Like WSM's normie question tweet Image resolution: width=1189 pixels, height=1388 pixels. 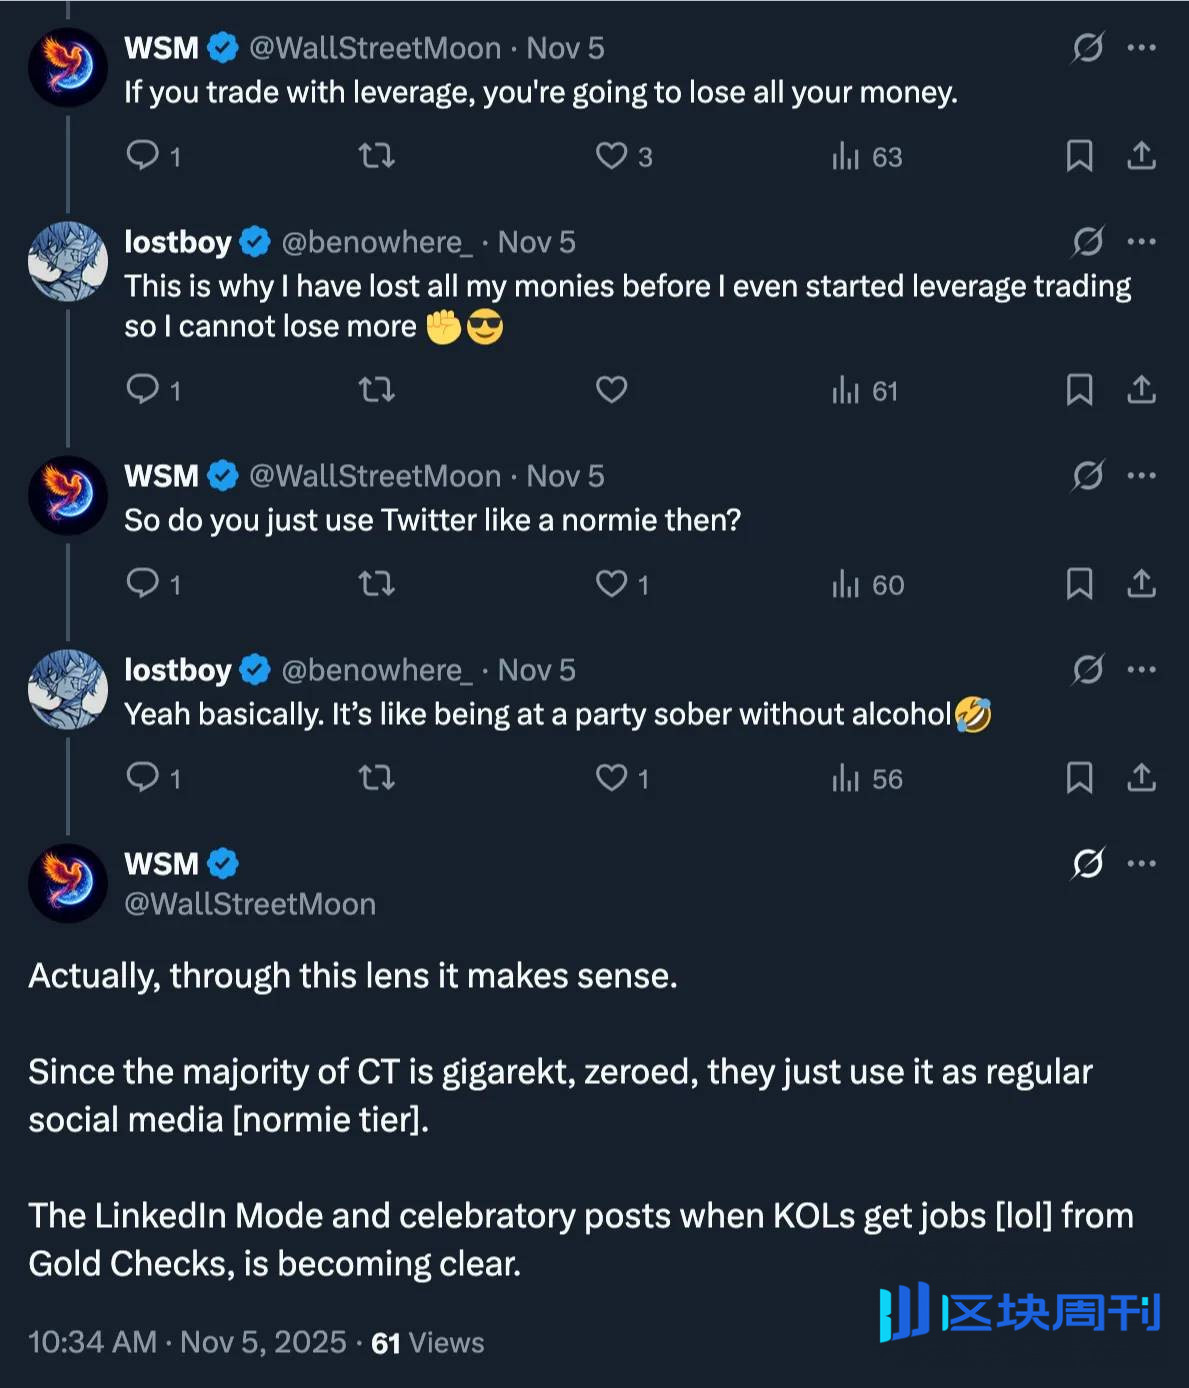click(611, 583)
